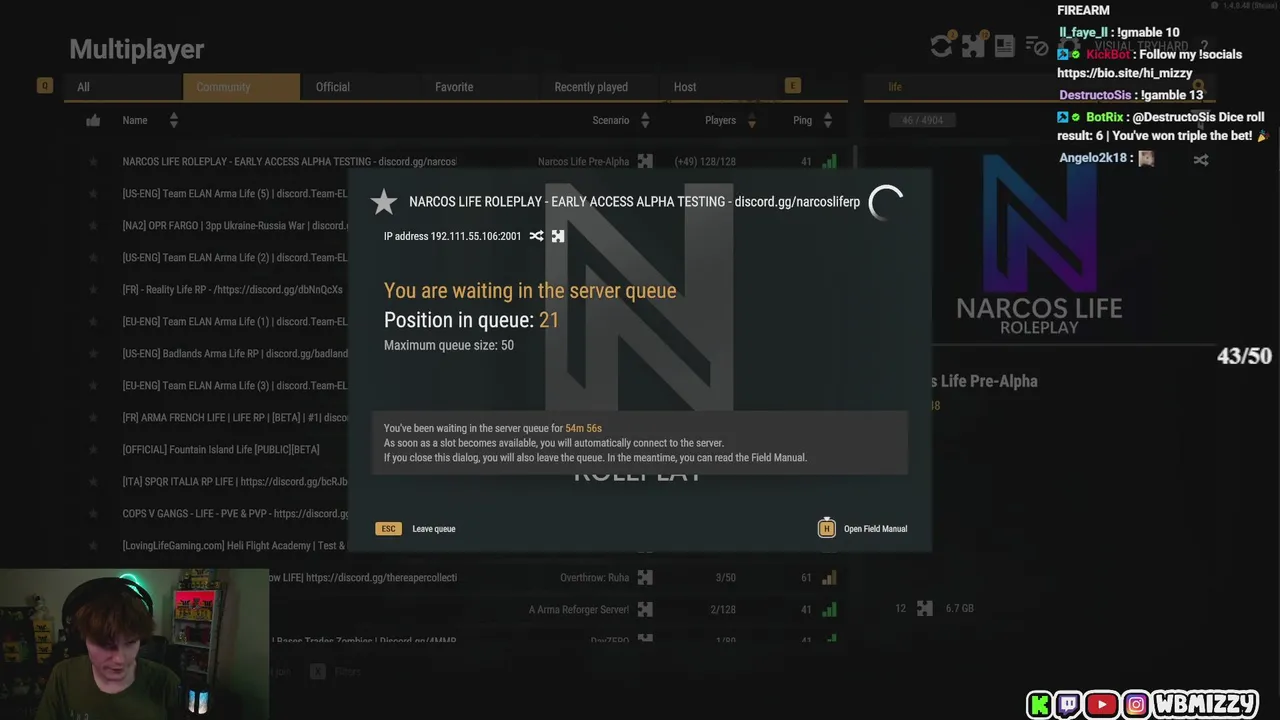Open the news page icon in the top toolbar

pyautogui.click(x=1005, y=46)
